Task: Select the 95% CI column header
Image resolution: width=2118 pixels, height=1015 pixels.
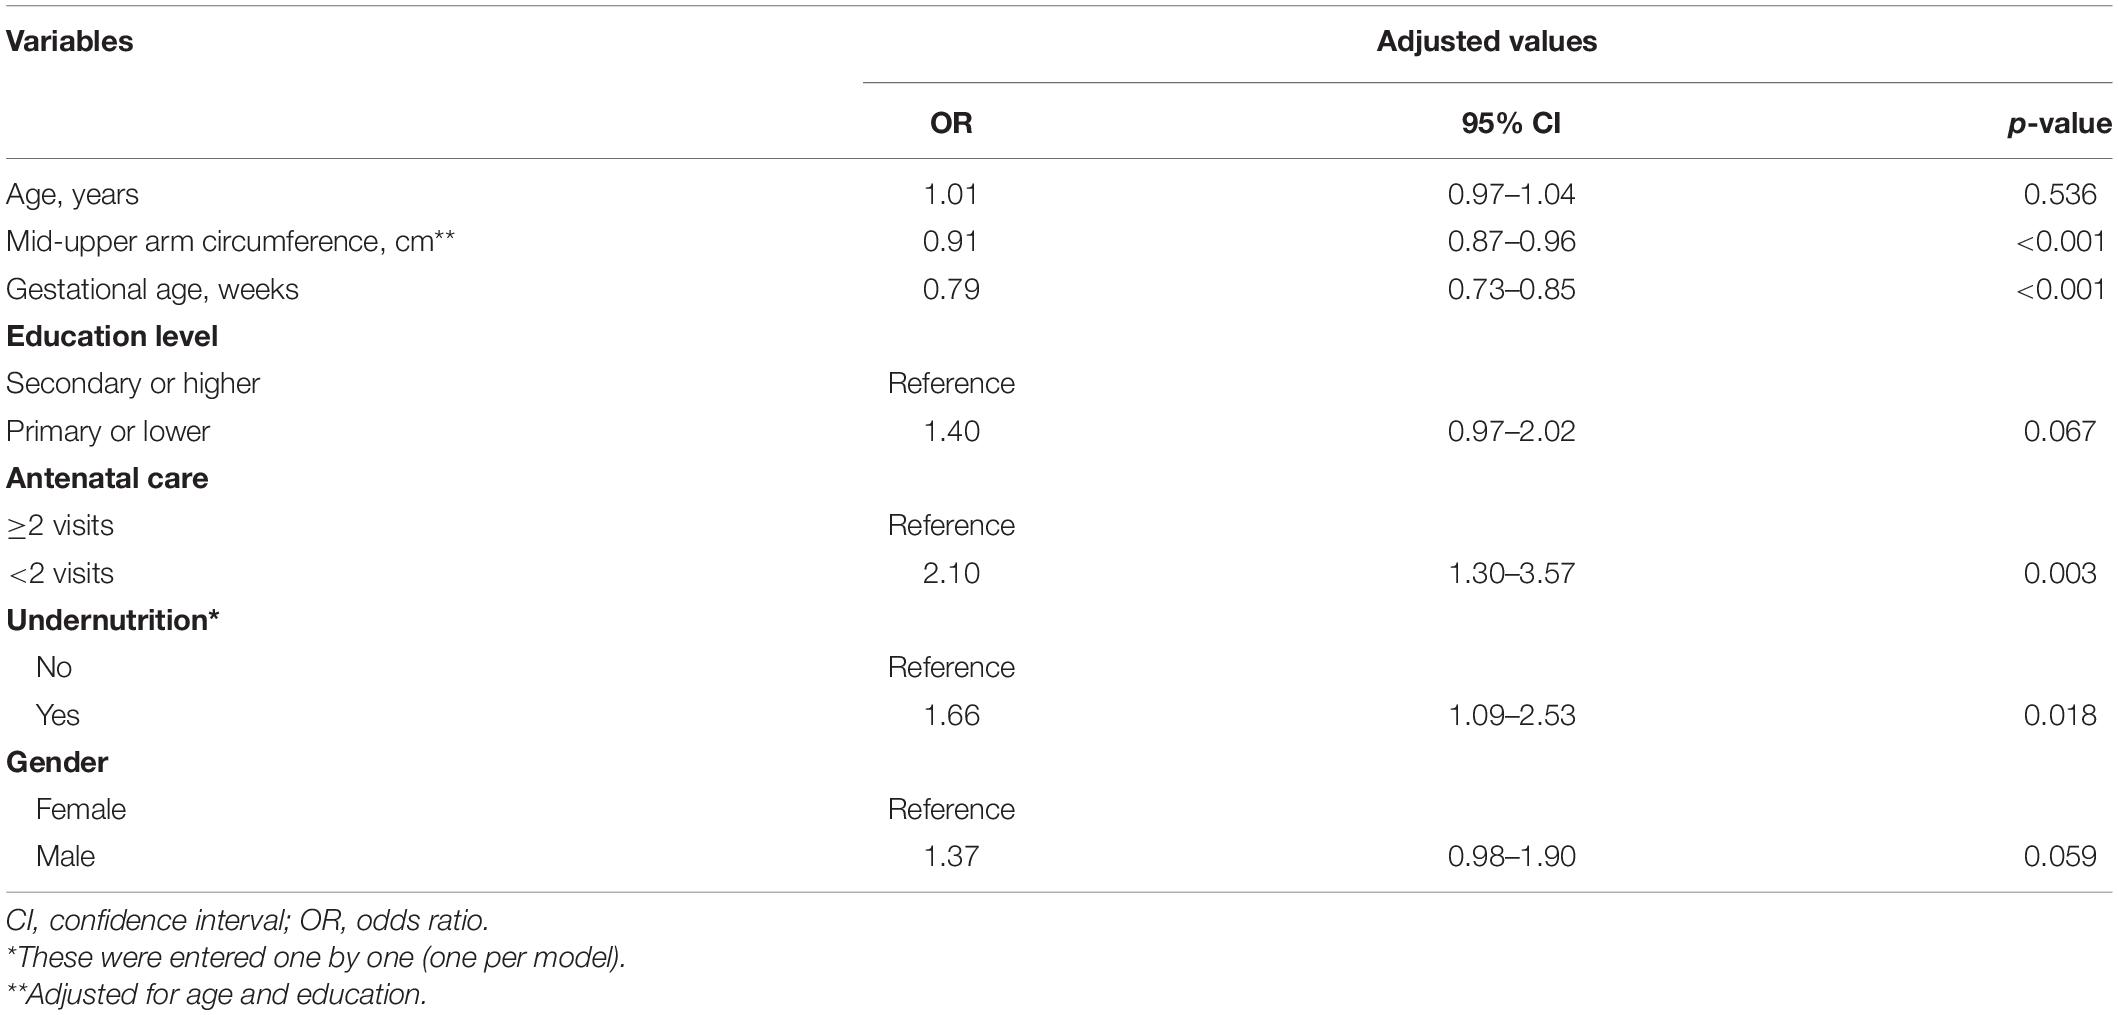Action: pos(1511,123)
